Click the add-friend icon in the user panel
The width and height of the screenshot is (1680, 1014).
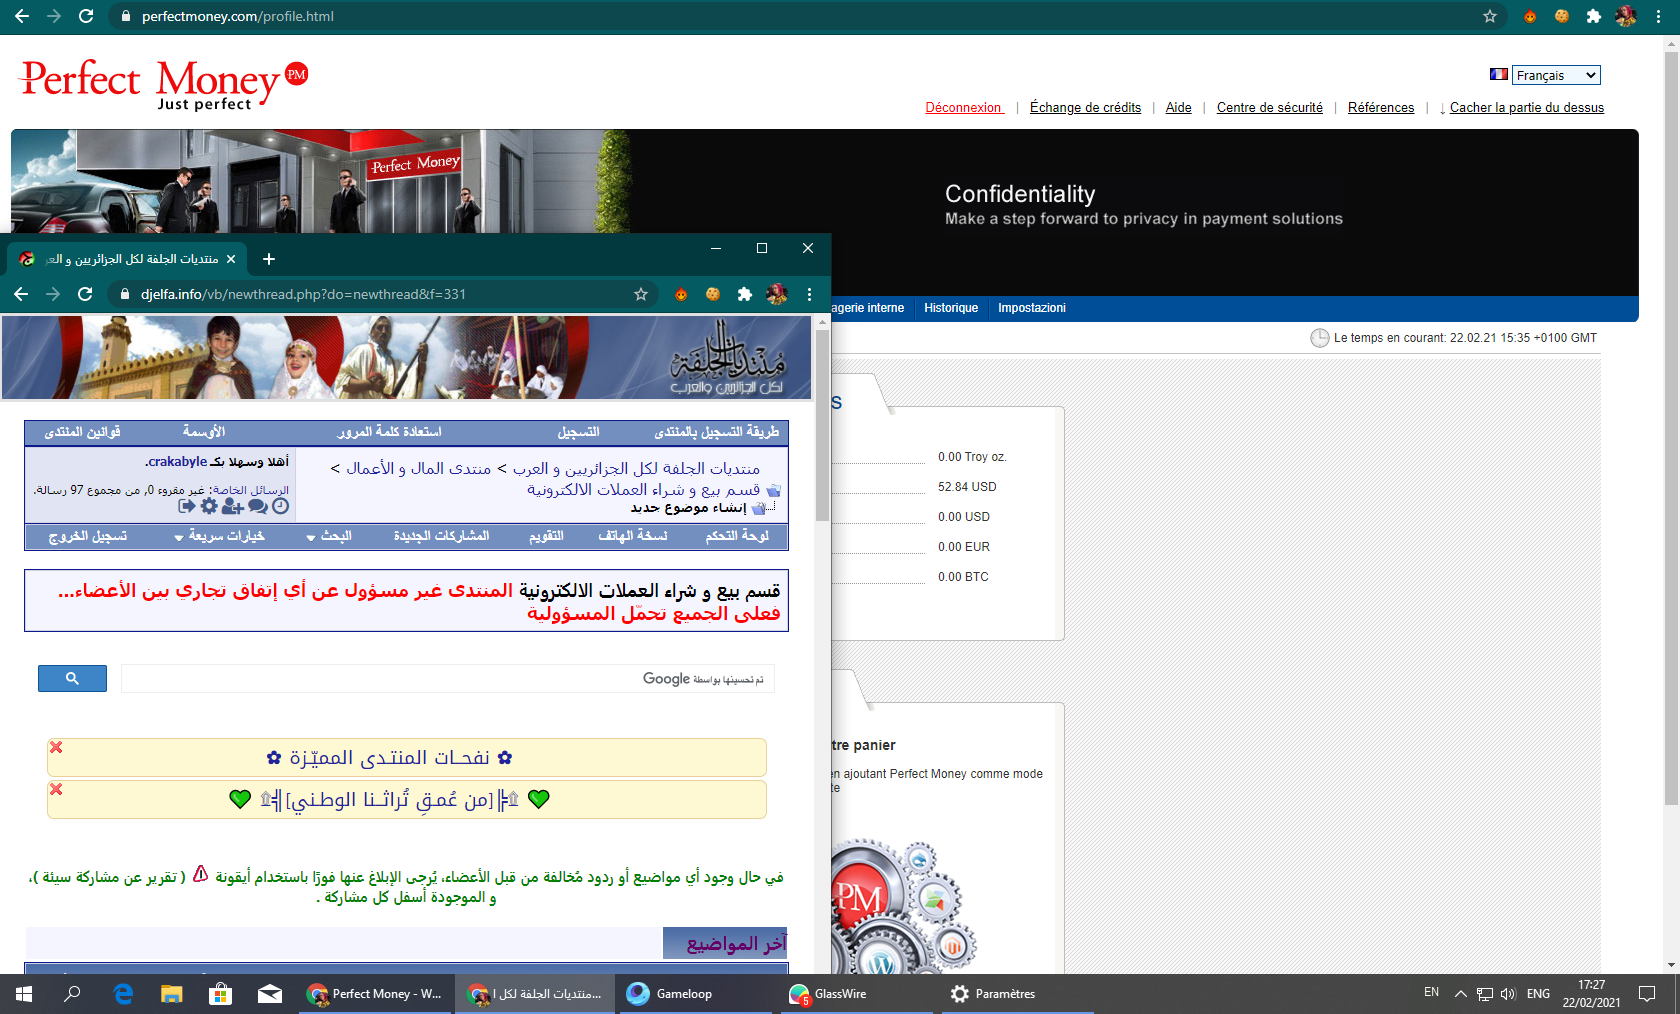coord(233,506)
